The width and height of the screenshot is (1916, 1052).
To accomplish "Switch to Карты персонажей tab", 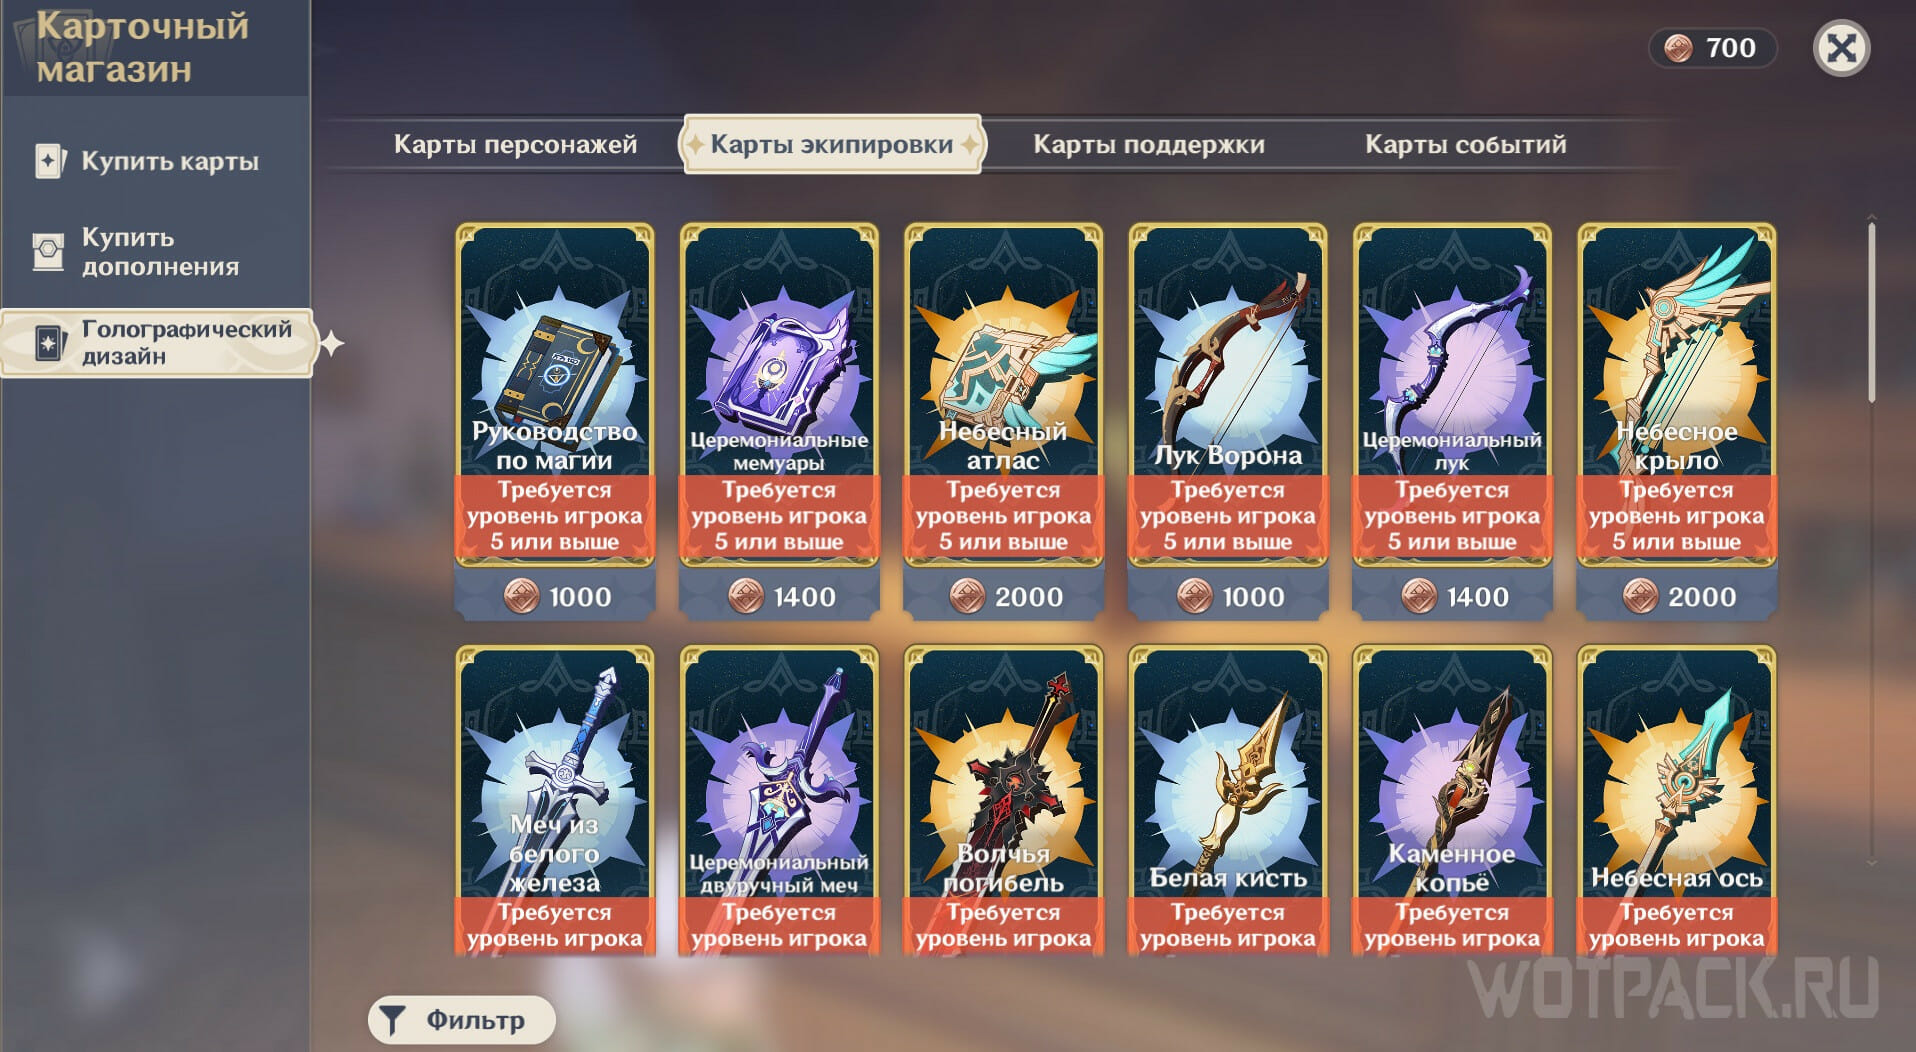I will pos(515,144).
